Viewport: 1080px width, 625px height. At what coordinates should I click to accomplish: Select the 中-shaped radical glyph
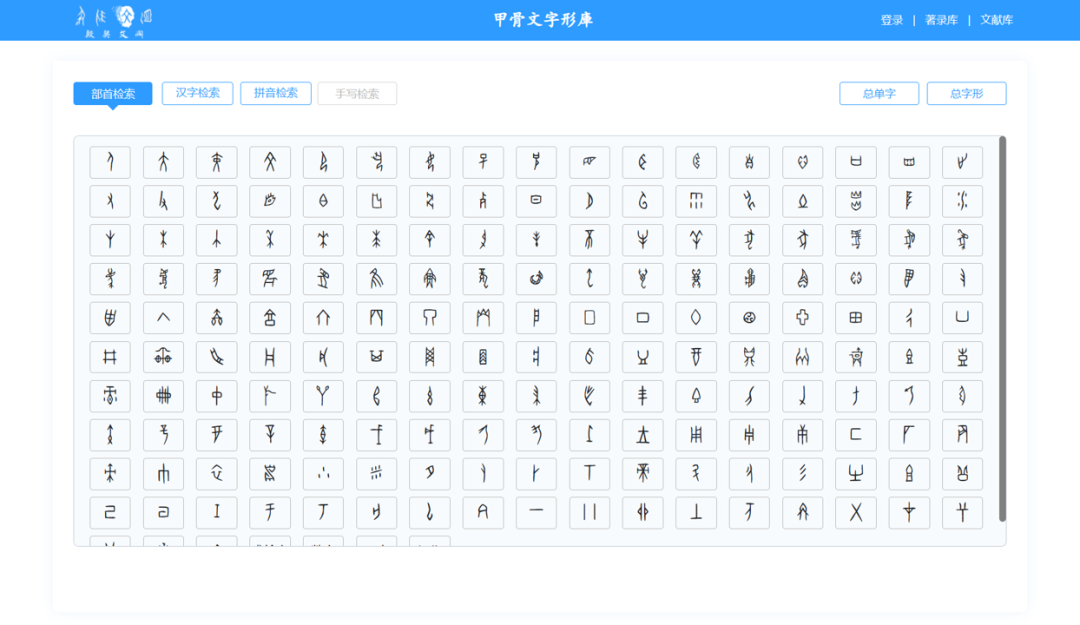click(x=216, y=396)
